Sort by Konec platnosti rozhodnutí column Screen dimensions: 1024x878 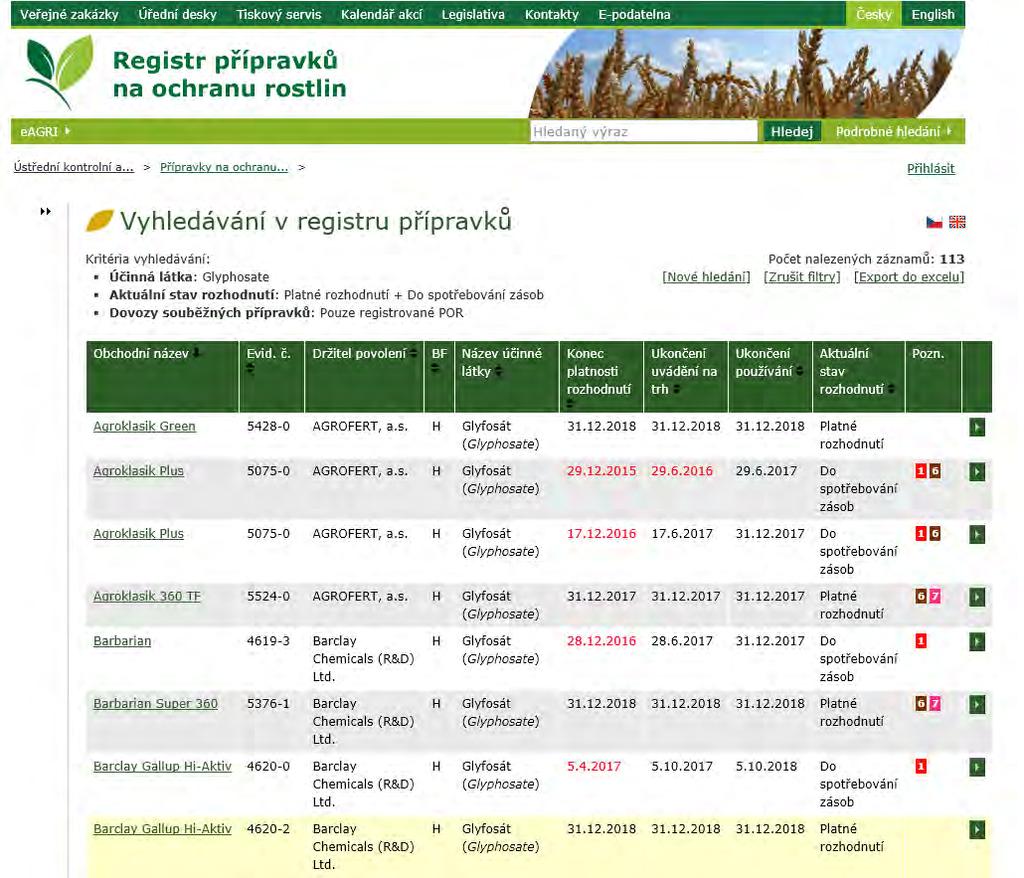(x=571, y=404)
